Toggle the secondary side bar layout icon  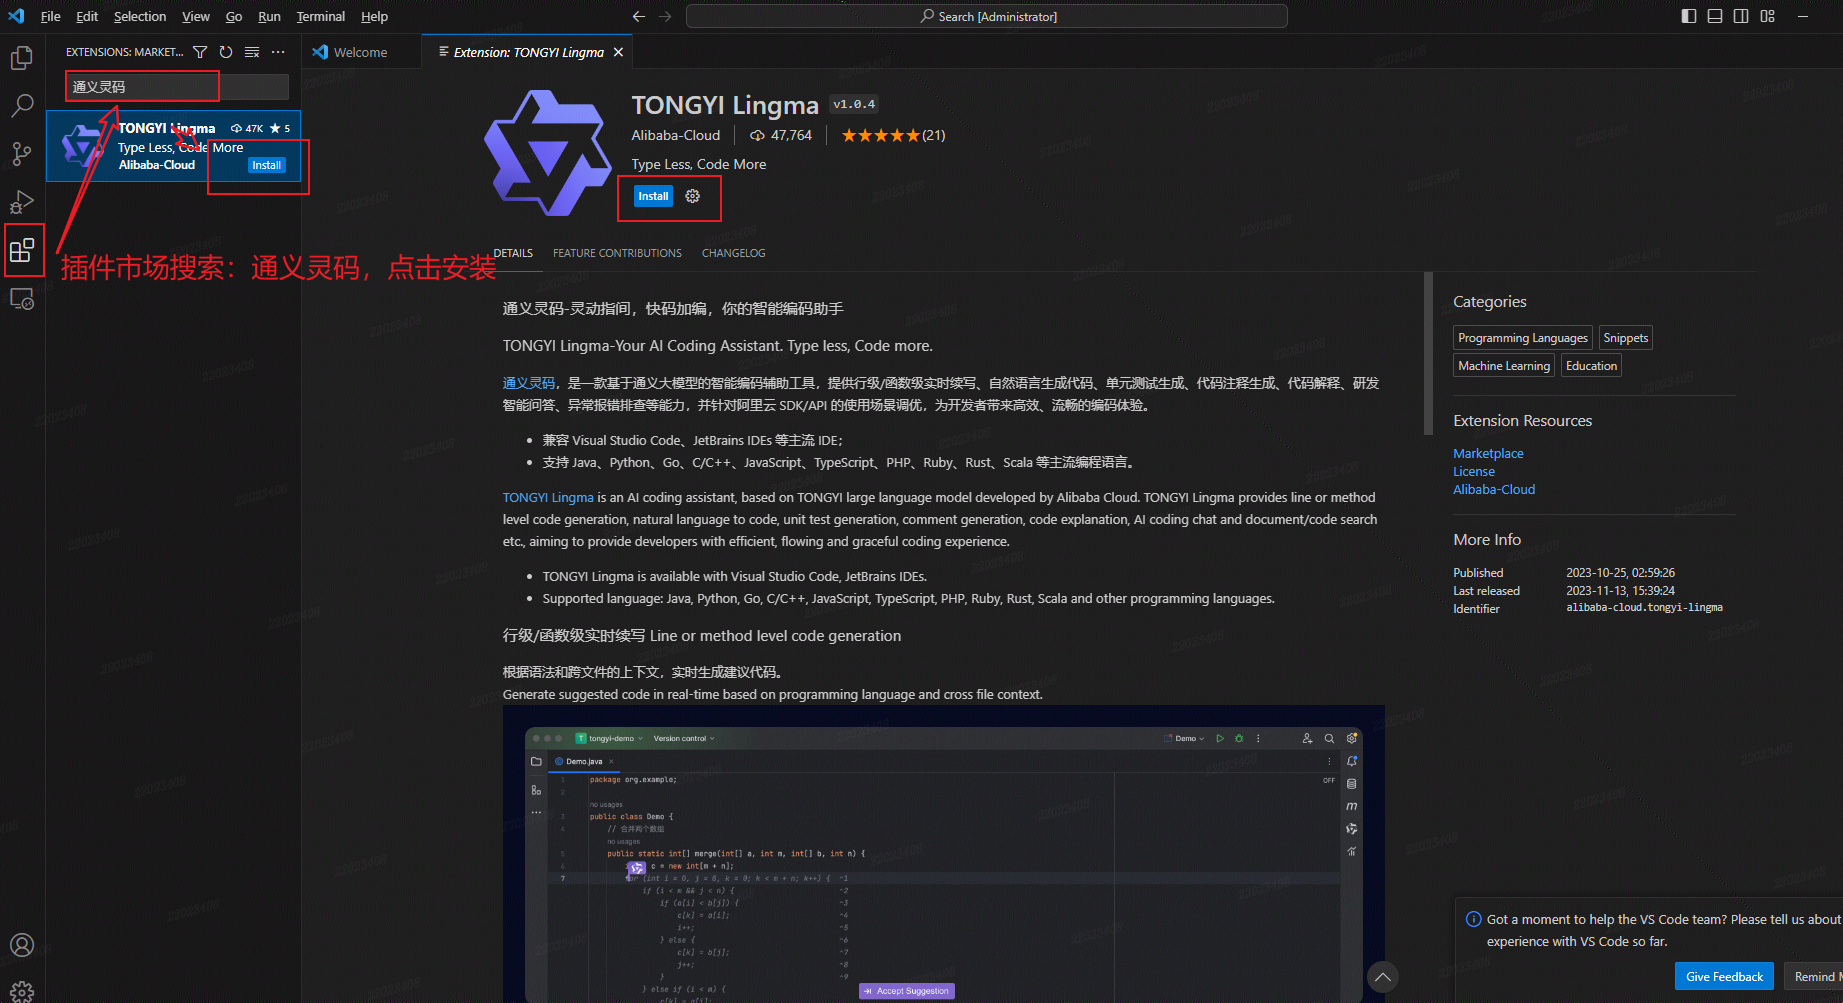coord(1741,16)
